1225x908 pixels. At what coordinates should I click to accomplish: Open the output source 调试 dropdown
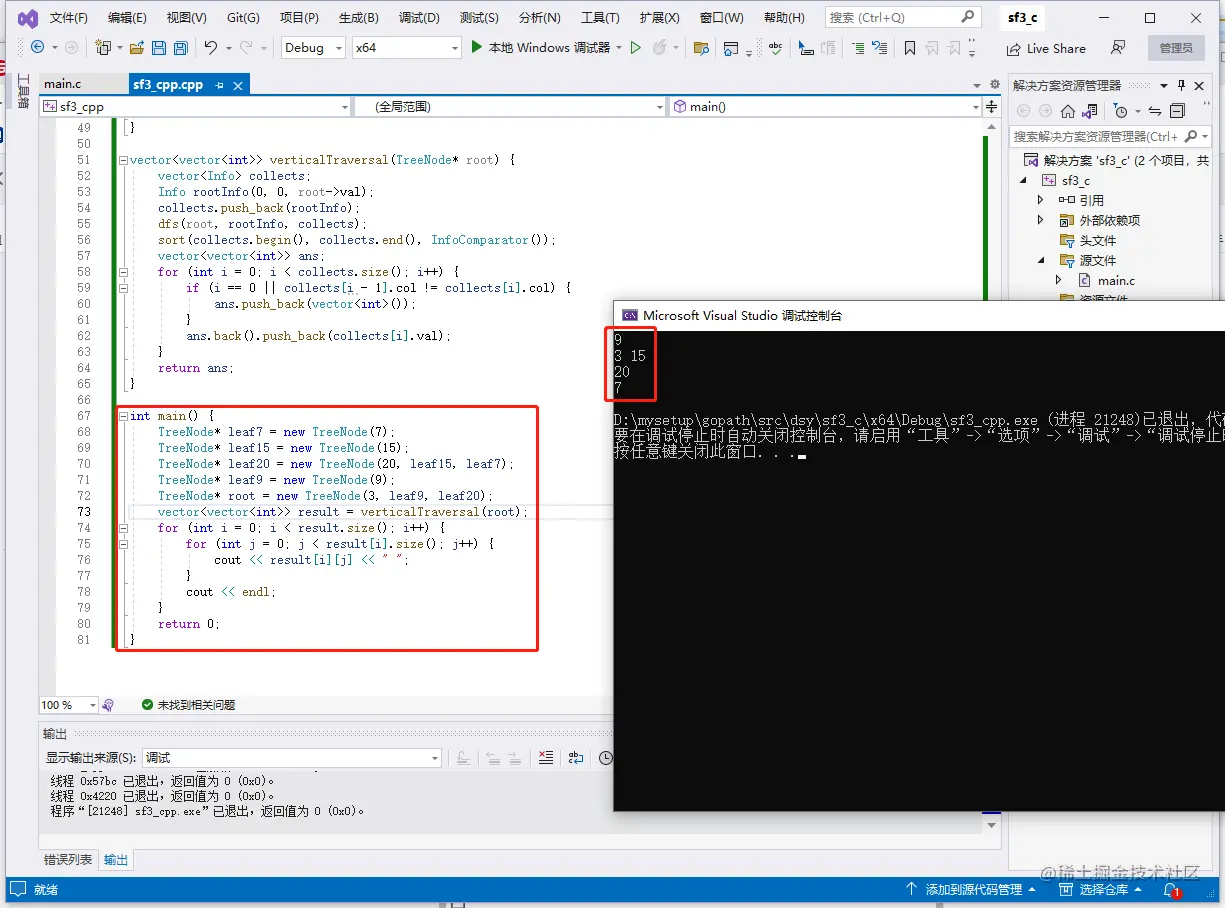tap(292, 758)
